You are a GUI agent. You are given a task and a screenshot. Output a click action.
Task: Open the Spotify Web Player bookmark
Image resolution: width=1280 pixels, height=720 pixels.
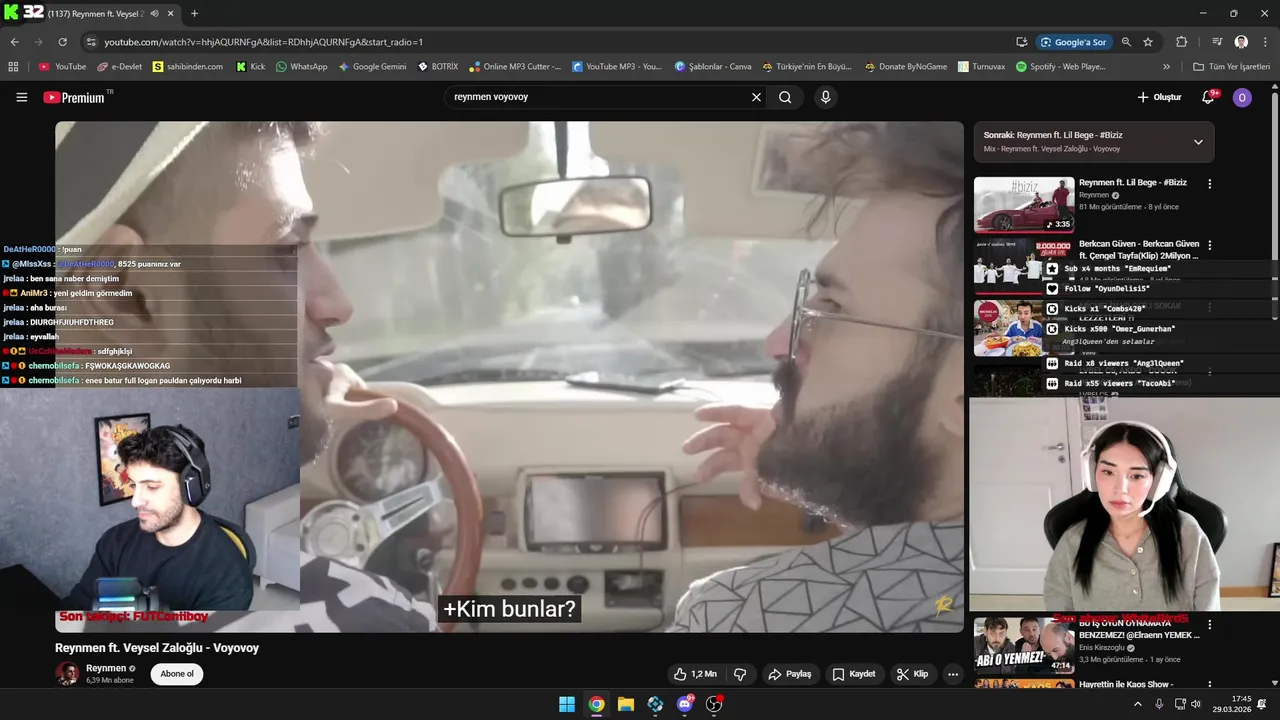pyautogui.click(x=1060, y=67)
